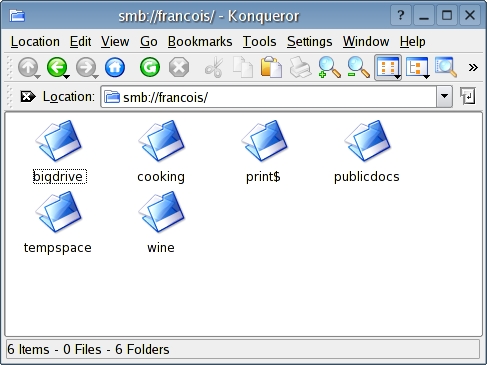Zoom out with the magnifier minus icon

point(358,67)
